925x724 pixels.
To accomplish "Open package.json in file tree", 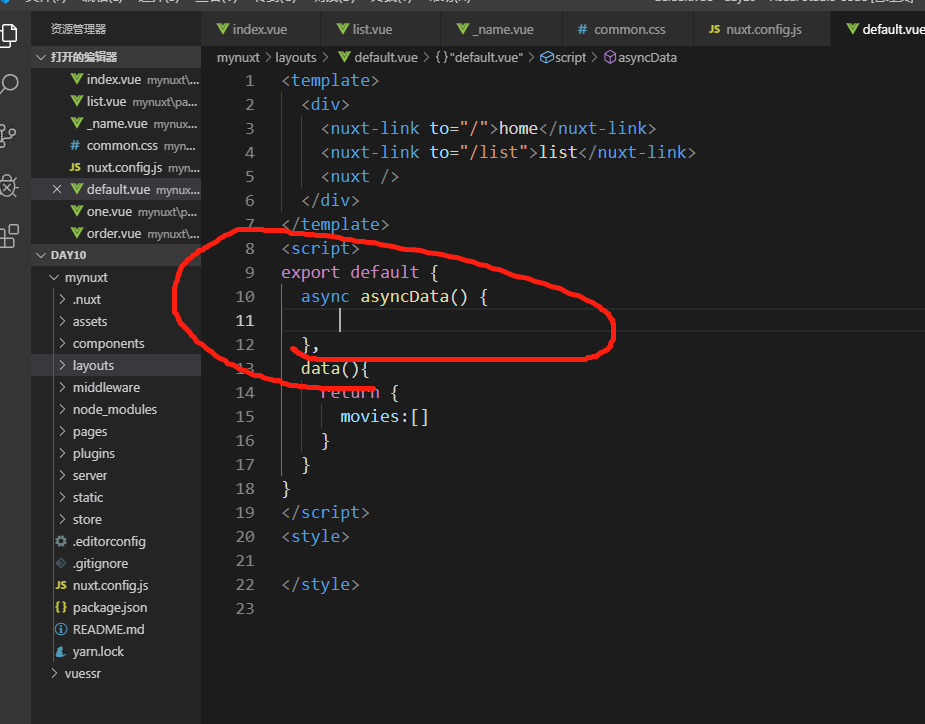I will tap(116, 607).
